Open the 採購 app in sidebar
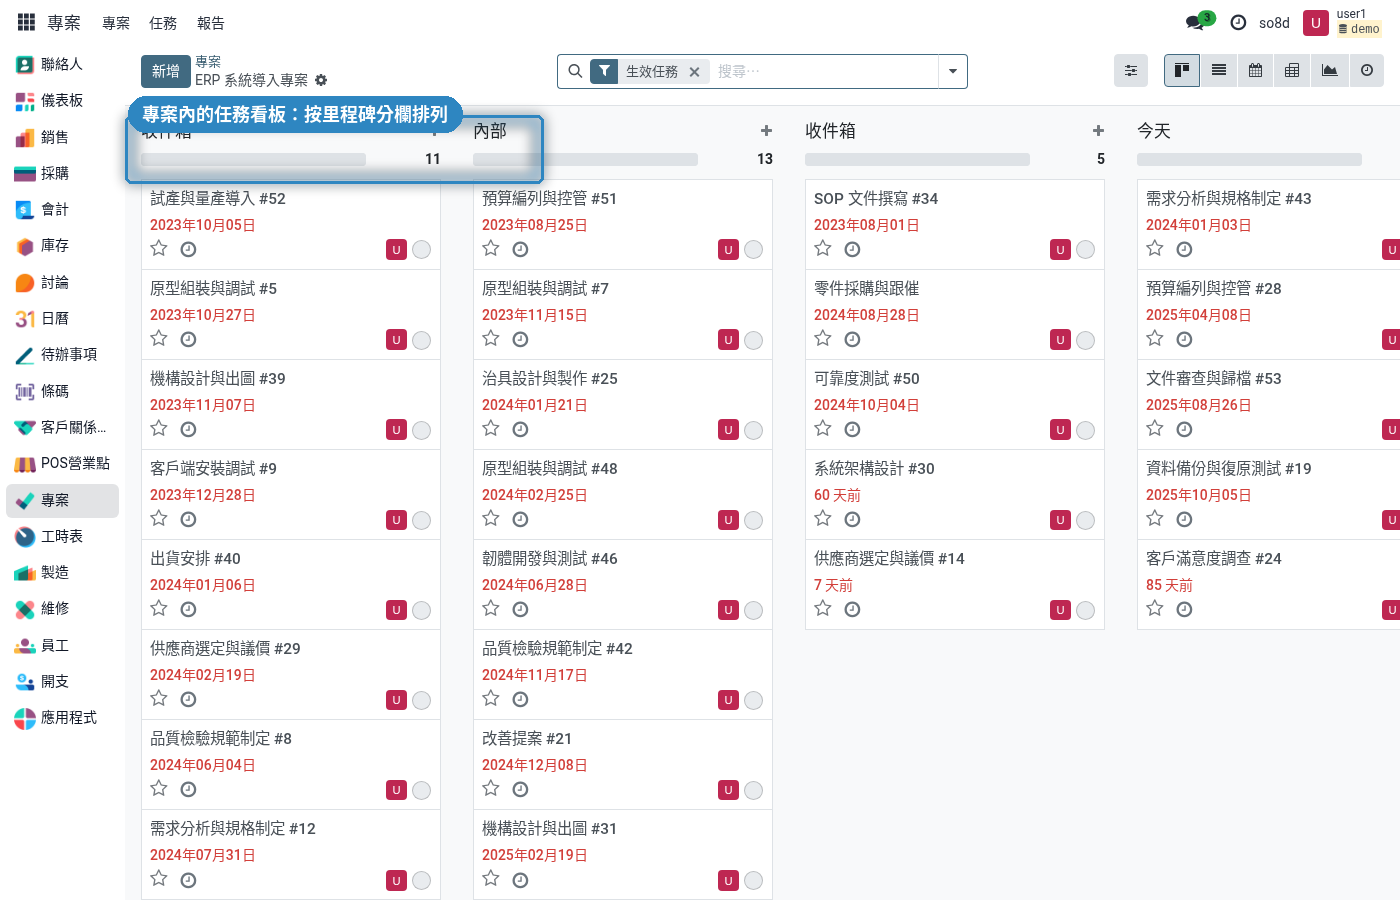Viewport: 1400px width, 900px height. (62, 173)
